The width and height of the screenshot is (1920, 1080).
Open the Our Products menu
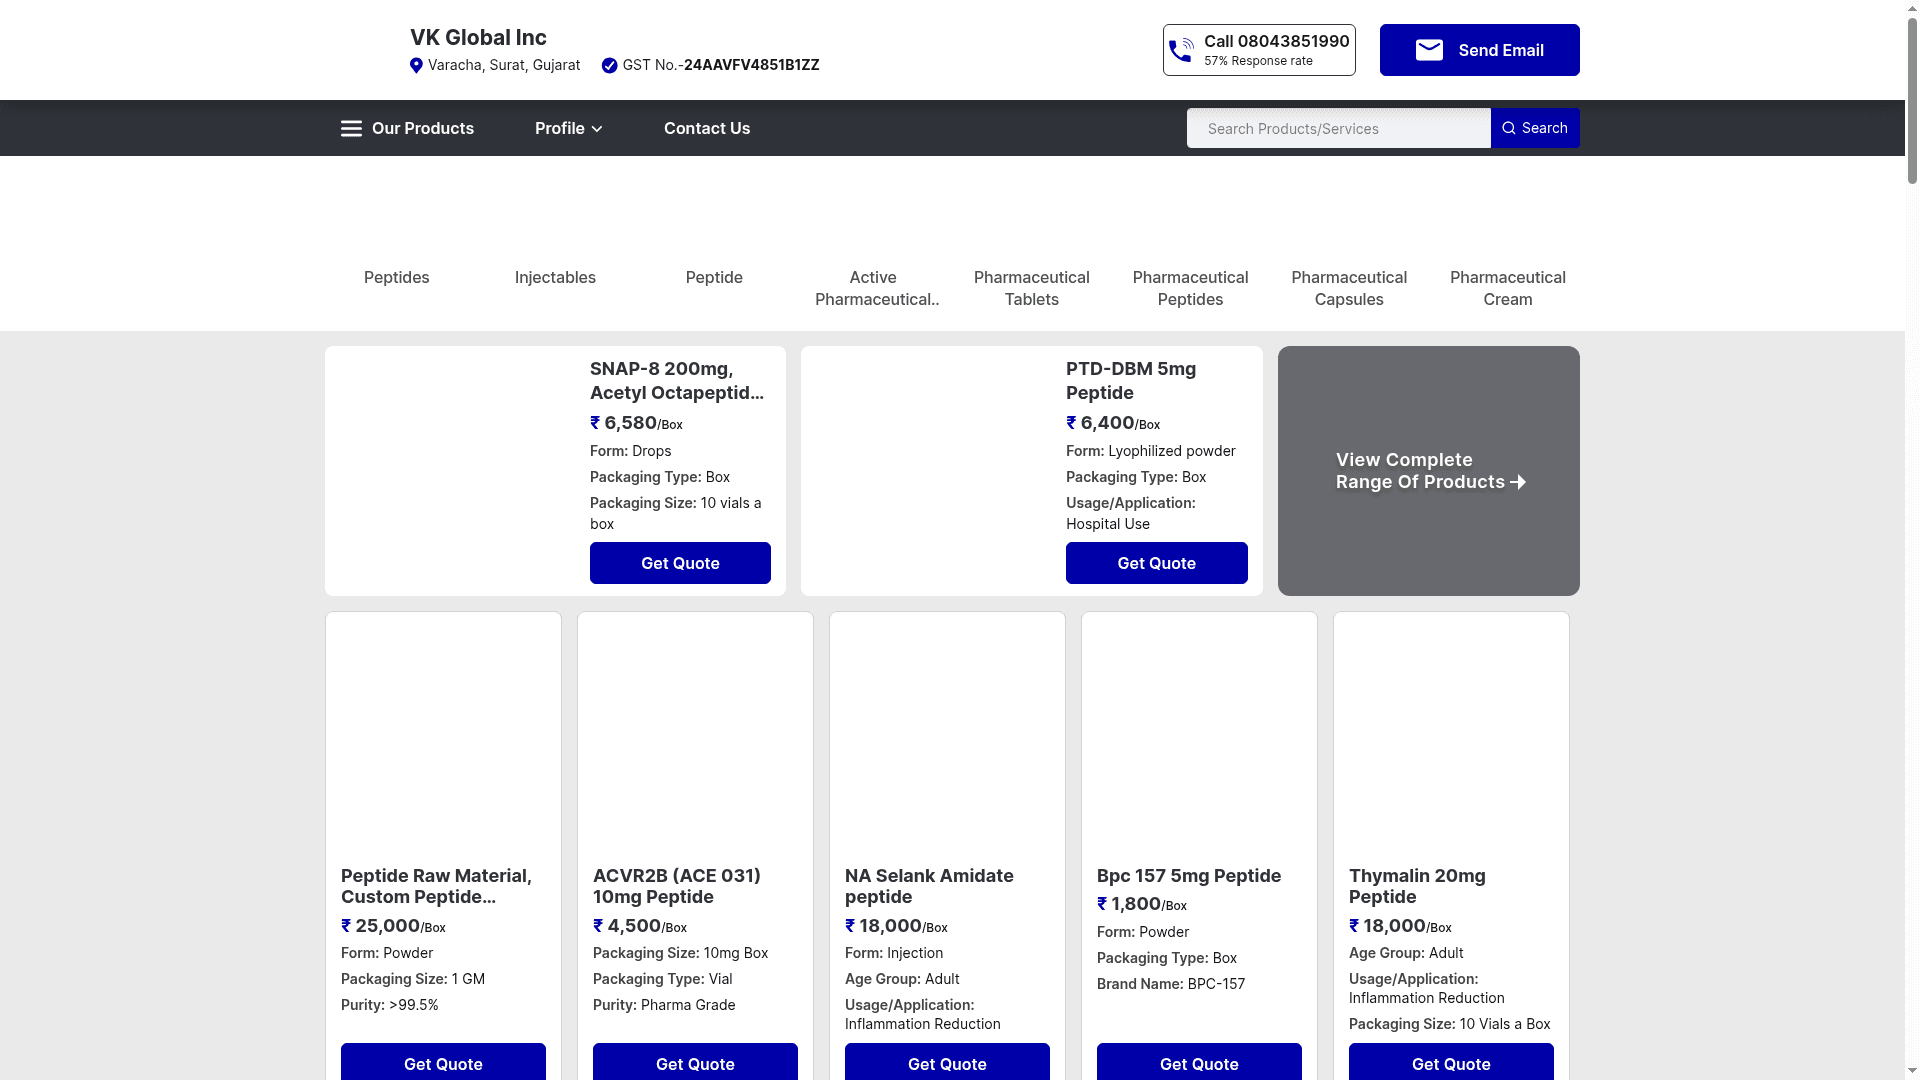coord(422,128)
